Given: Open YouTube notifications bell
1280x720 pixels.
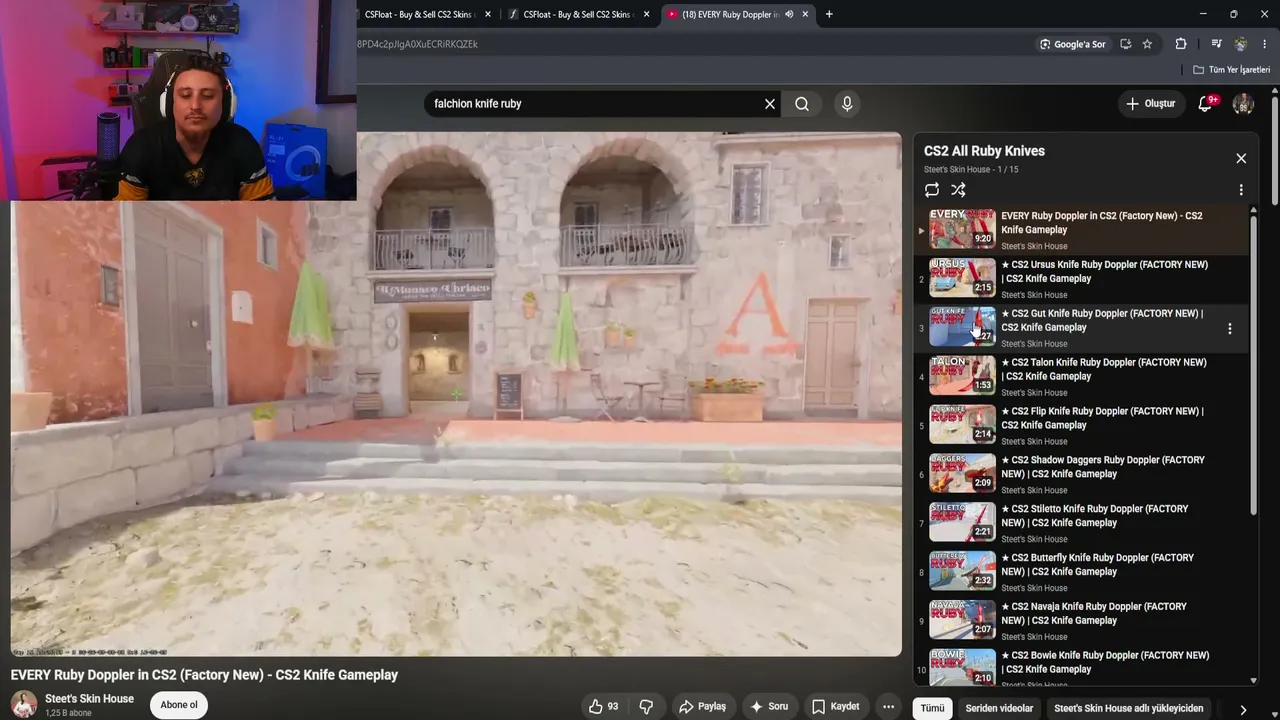Looking at the screenshot, I should coord(1206,104).
